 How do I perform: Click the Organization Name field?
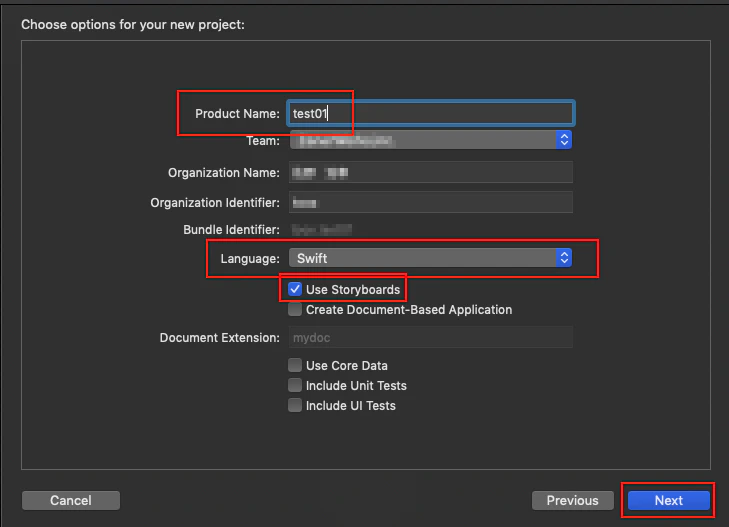[431, 173]
